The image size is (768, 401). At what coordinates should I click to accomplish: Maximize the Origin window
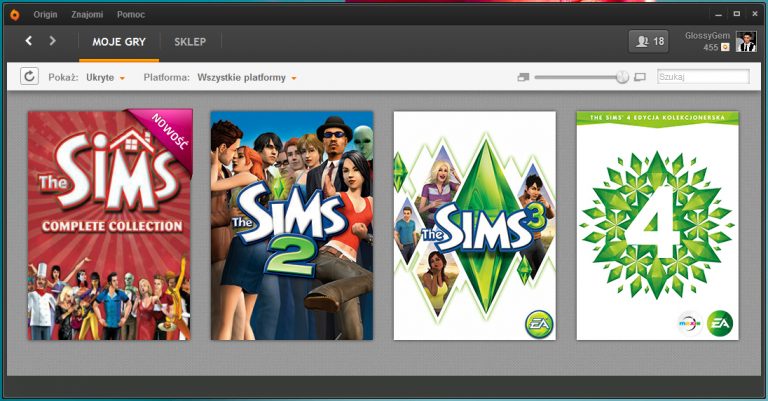pos(737,14)
